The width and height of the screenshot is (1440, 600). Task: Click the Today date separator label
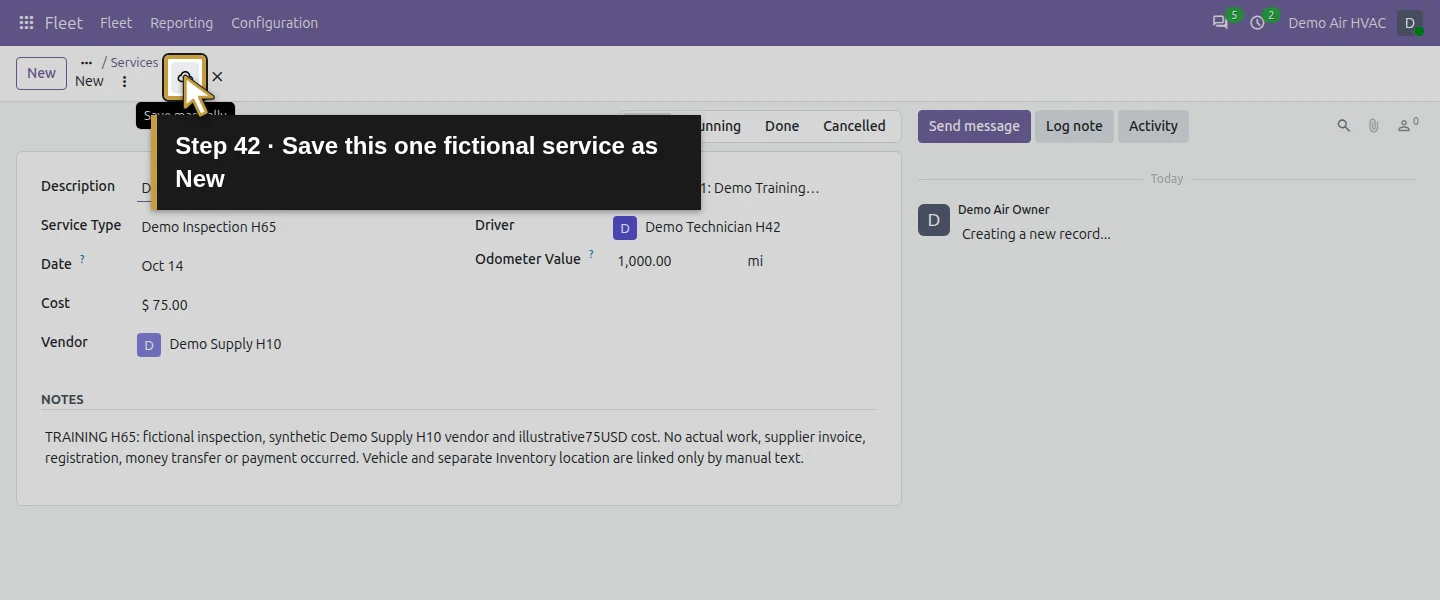pos(1166,179)
